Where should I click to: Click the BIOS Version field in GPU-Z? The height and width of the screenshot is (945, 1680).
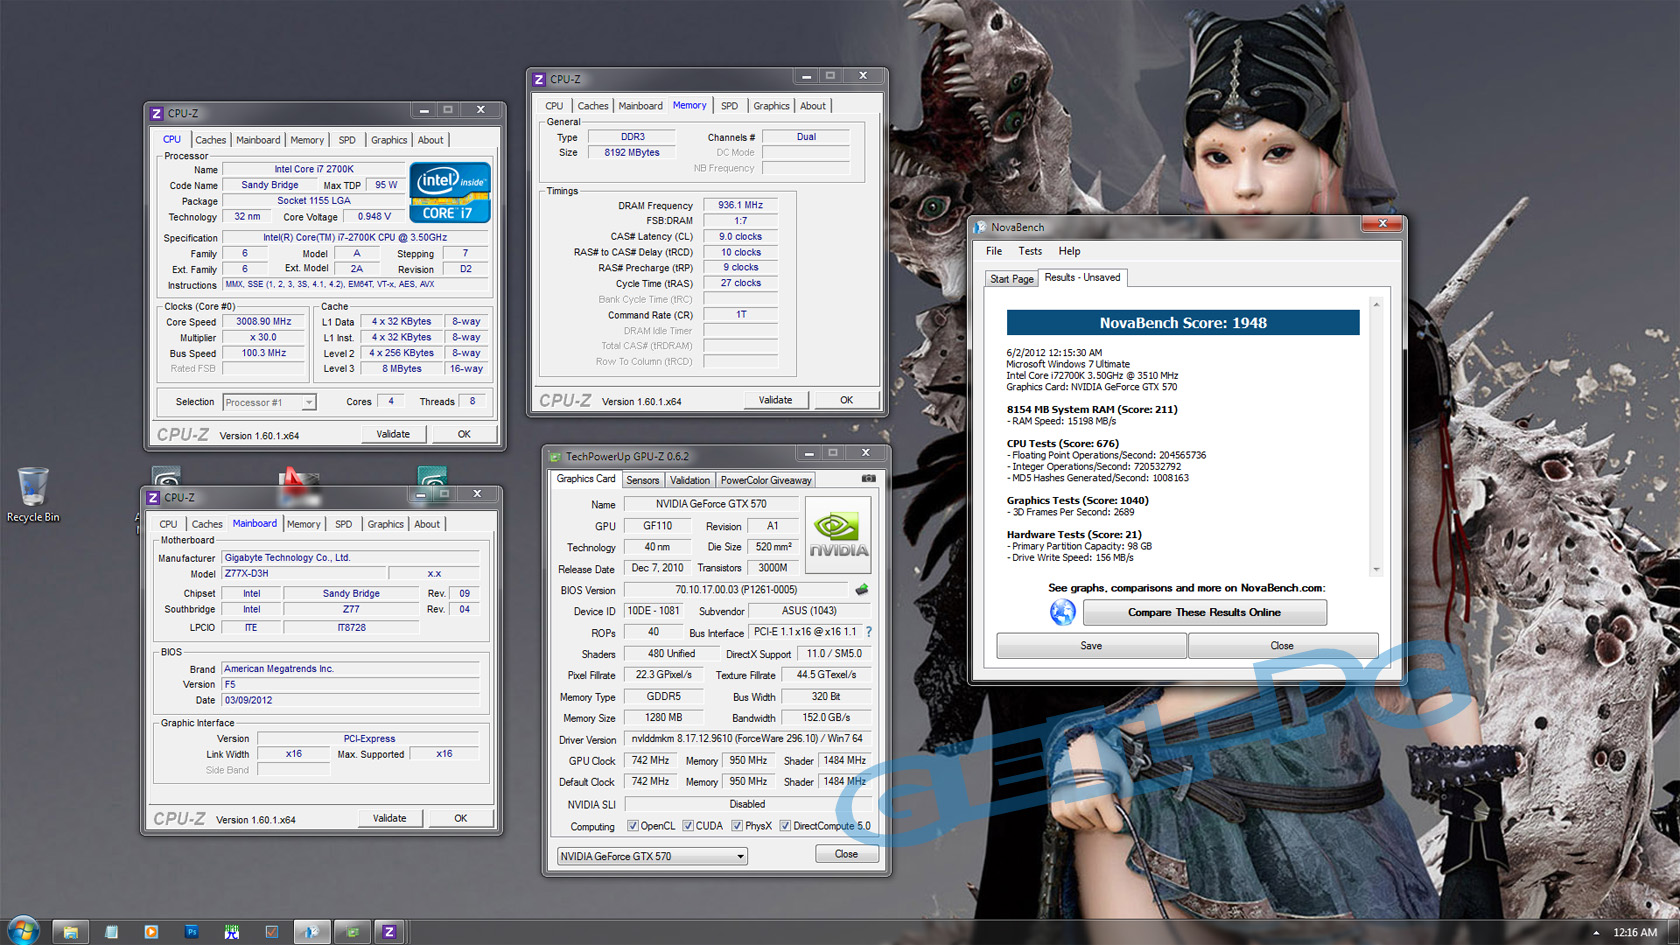point(736,590)
